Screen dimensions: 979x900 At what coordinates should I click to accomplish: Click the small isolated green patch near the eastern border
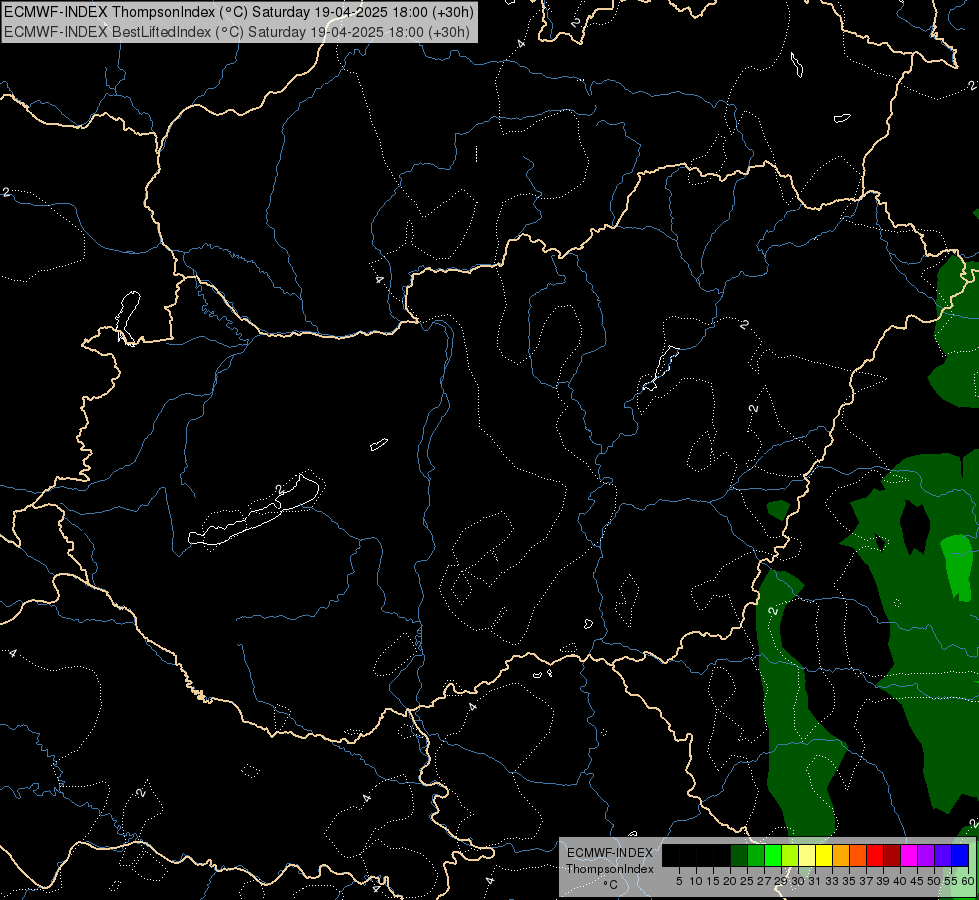778,510
